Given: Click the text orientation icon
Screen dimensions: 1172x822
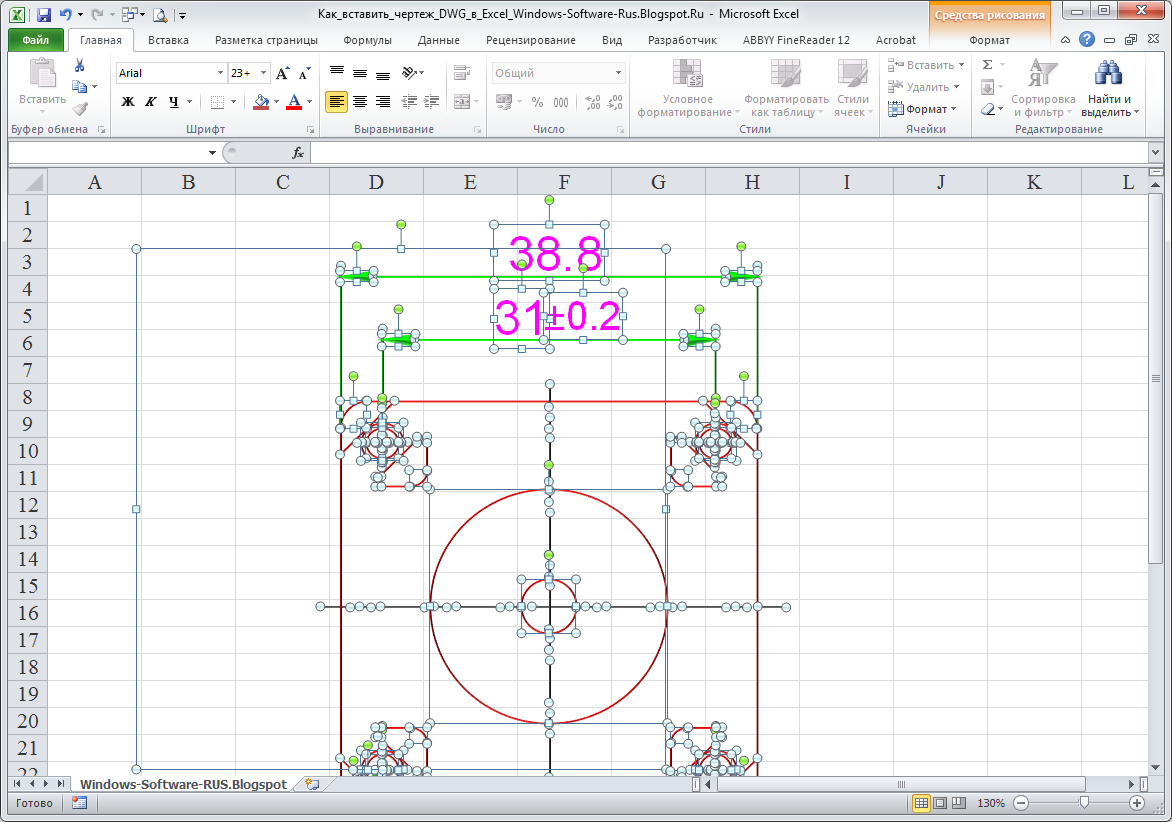Looking at the screenshot, I should 410,72.
